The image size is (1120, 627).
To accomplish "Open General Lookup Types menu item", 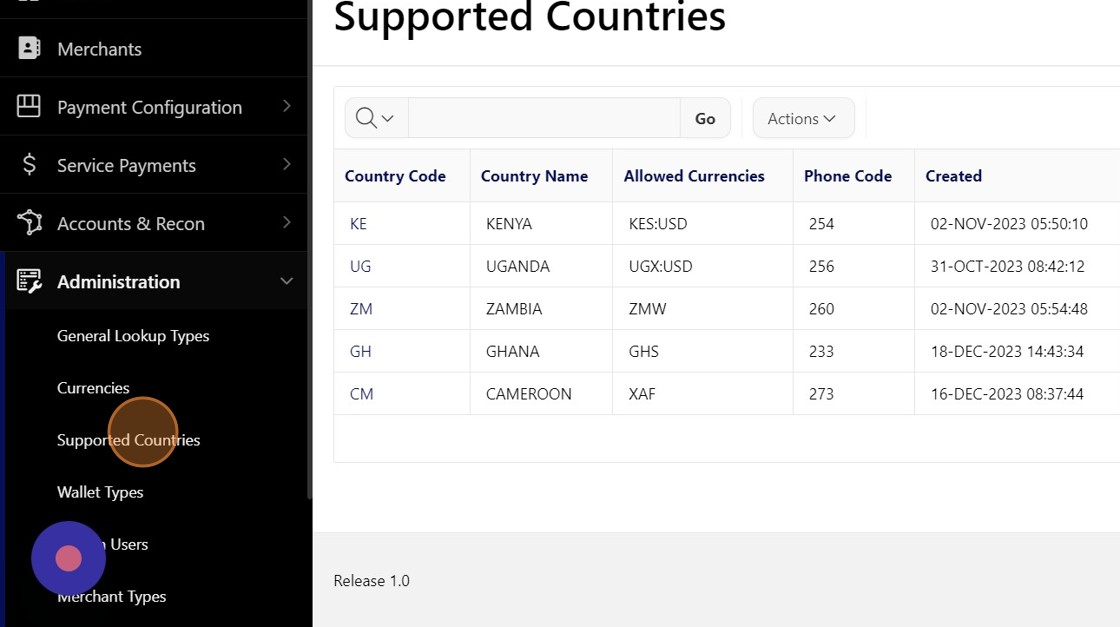I will 133,336.
